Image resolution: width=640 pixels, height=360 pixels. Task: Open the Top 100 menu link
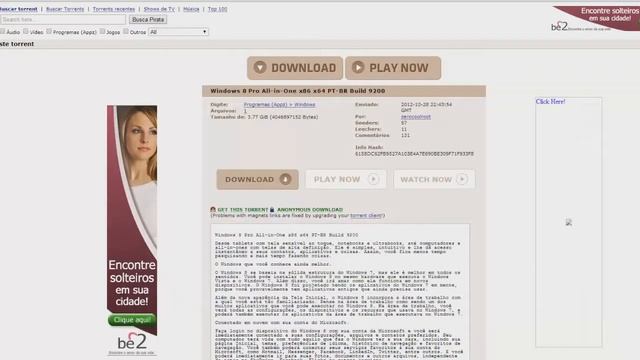pyautogui.click(x=218, y=9)
